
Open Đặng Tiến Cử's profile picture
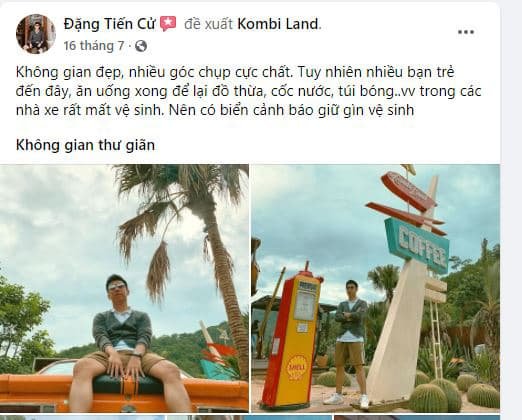(35, 34)
